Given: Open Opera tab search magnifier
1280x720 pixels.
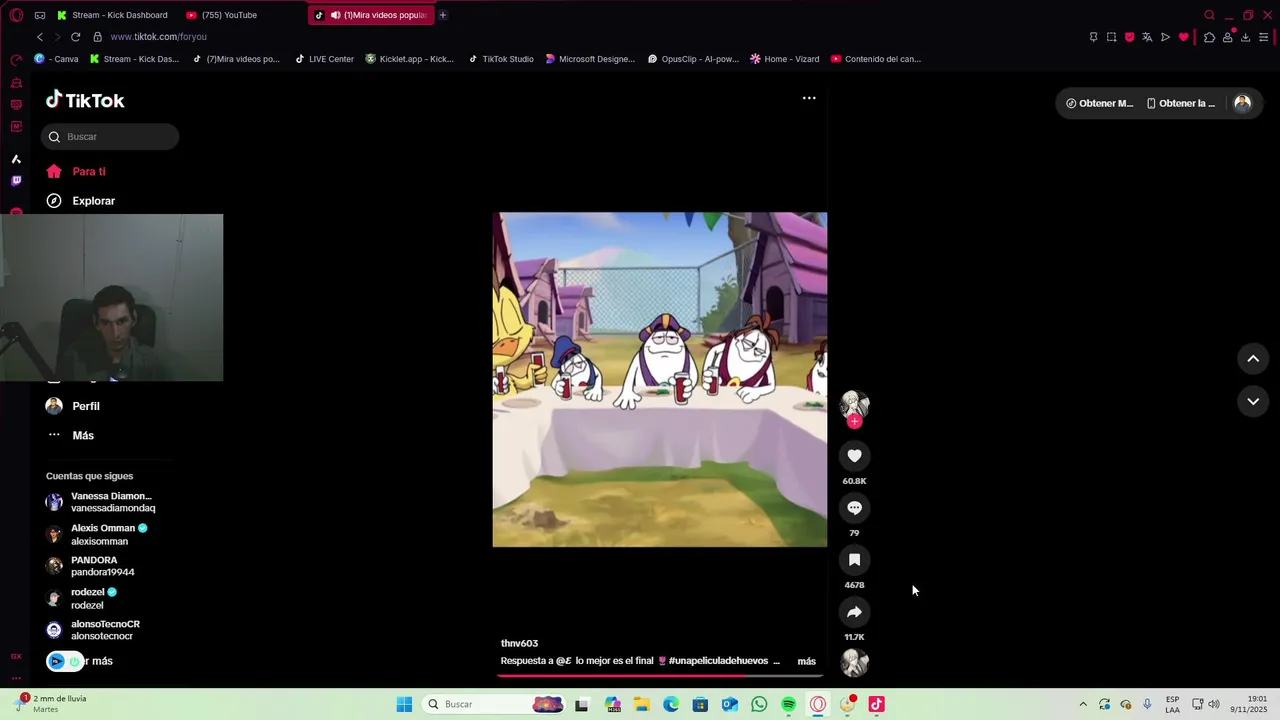Looking at the screenshot, I should point(1209,15).
